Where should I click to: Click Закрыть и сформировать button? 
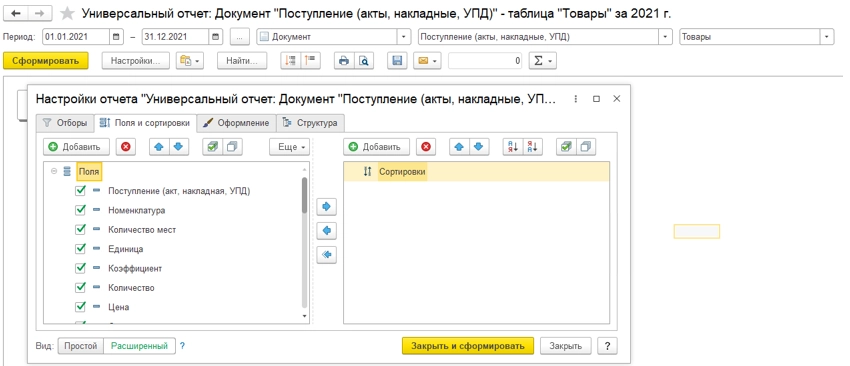[468, 346]
